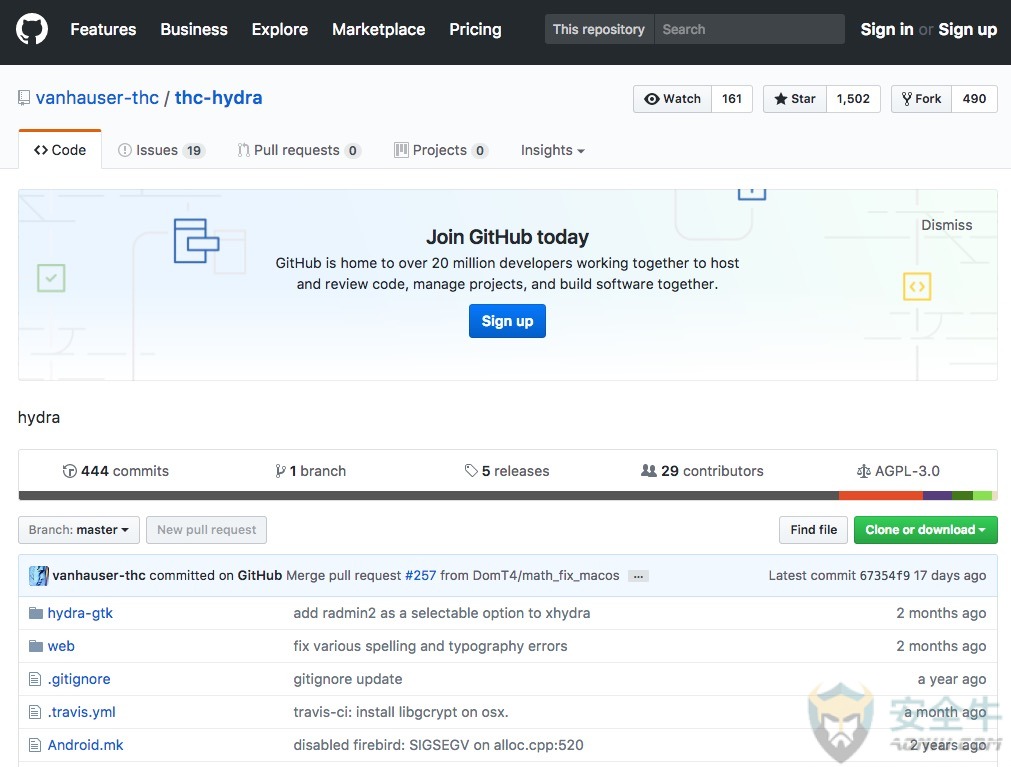Click the Fork button
Image resolution: width=1011 pixels, height=767 pixels.
tap(921, 99)
